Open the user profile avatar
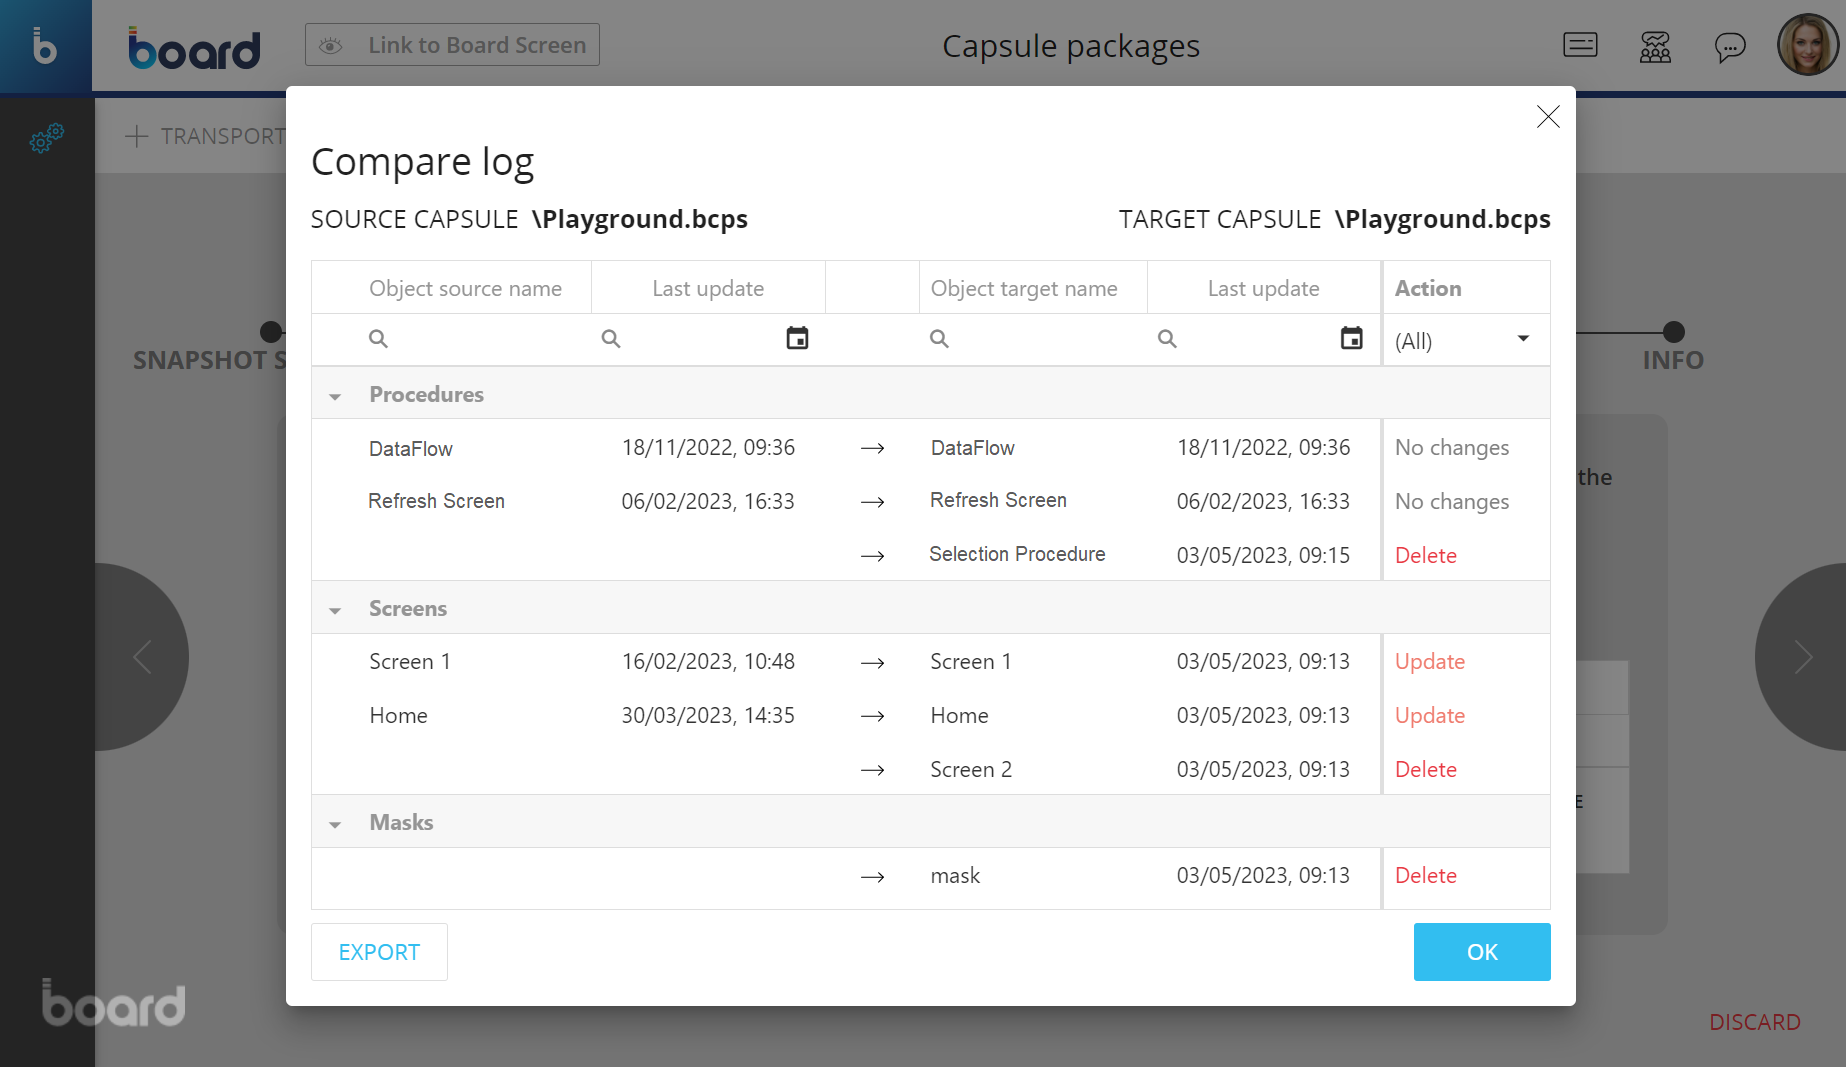Image resolution: width=1846 pixels, height=1067 pixels. 1807,45
